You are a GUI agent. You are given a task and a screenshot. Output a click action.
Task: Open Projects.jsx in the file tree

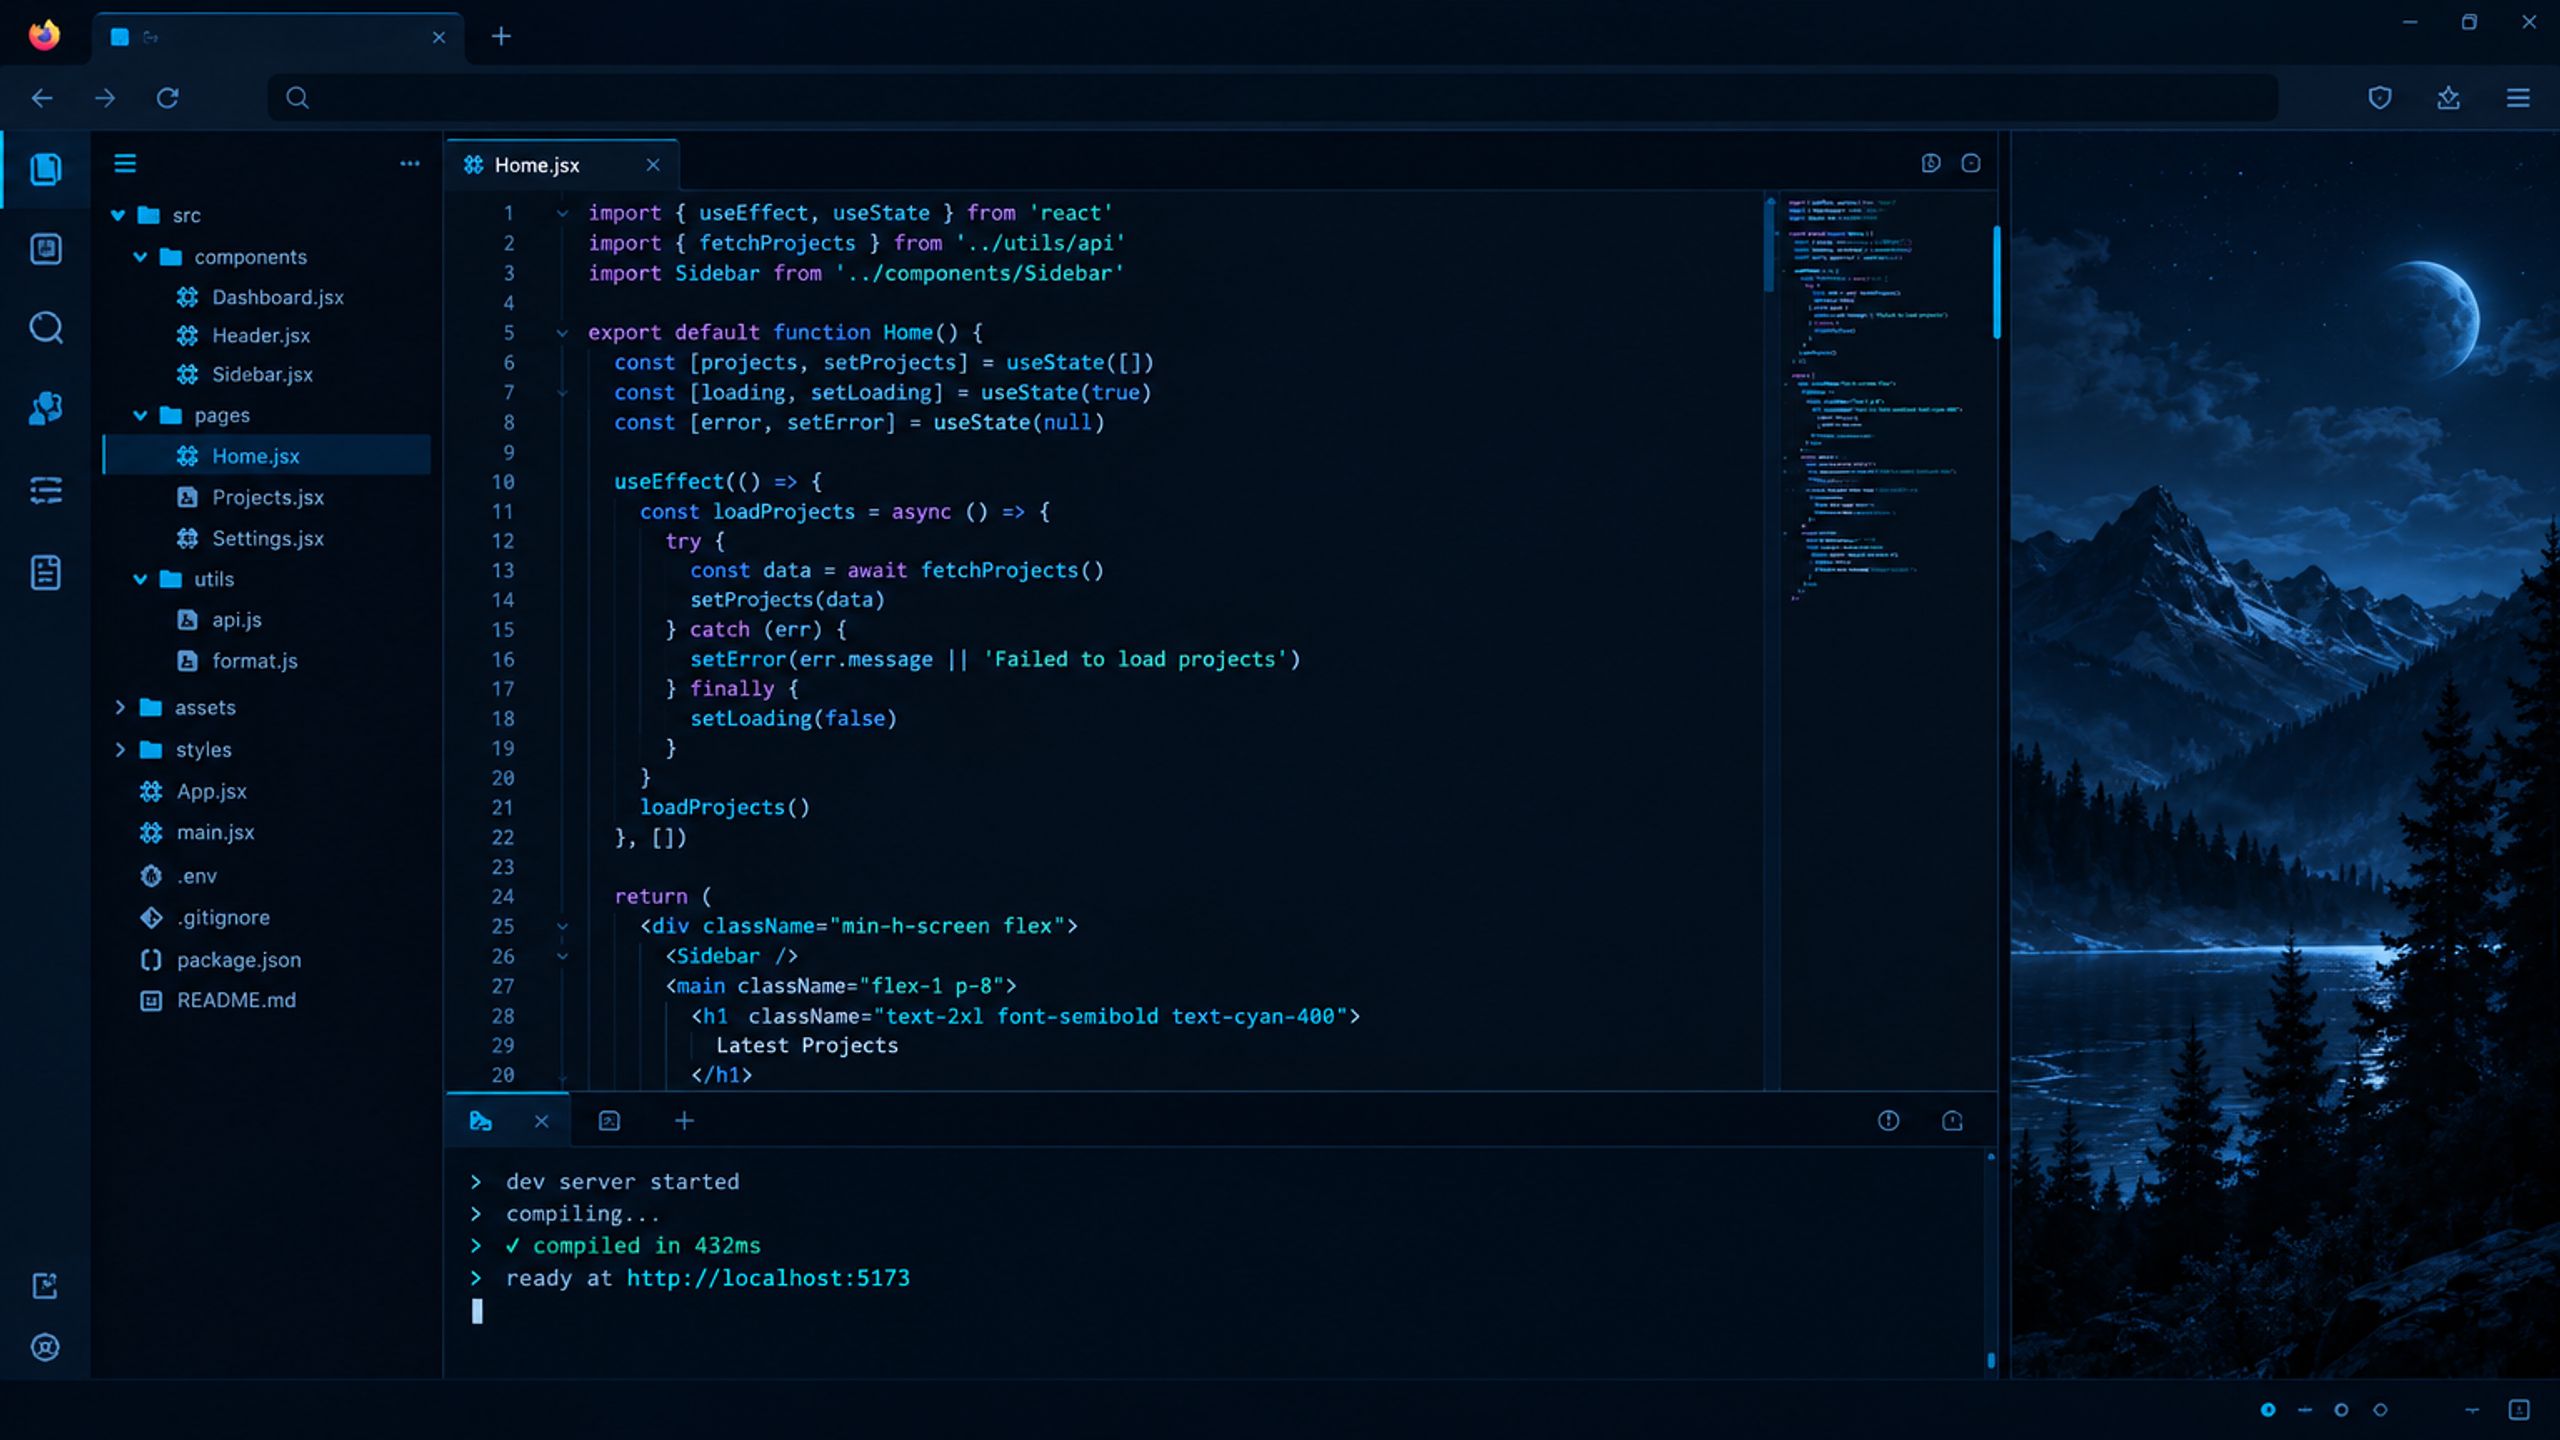(x=267, y=497)
